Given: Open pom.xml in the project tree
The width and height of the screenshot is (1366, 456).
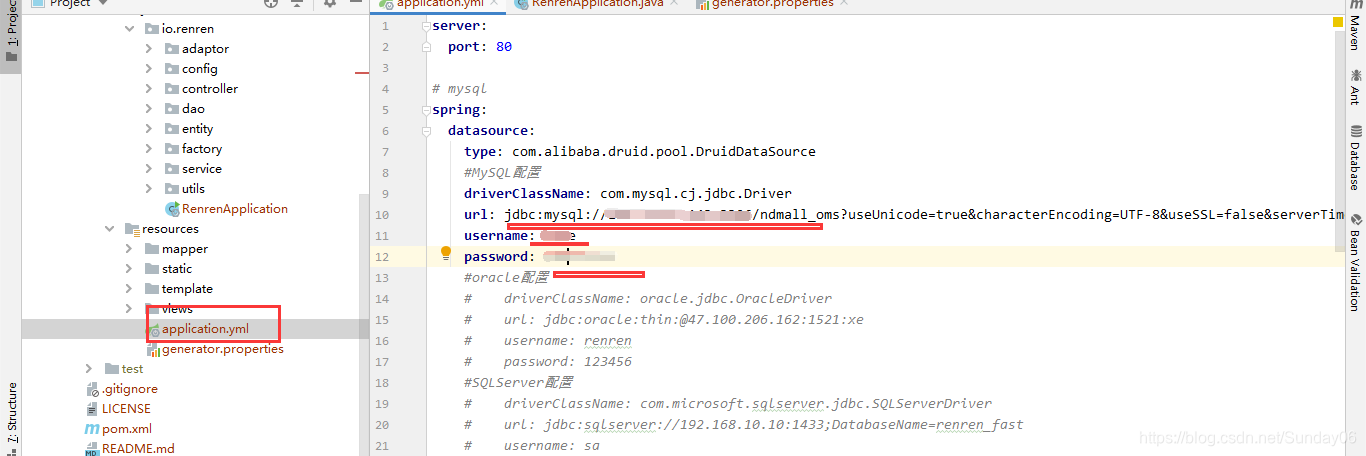Looking at the screenshot, I should pyautogui.click(x=118, y=429).
